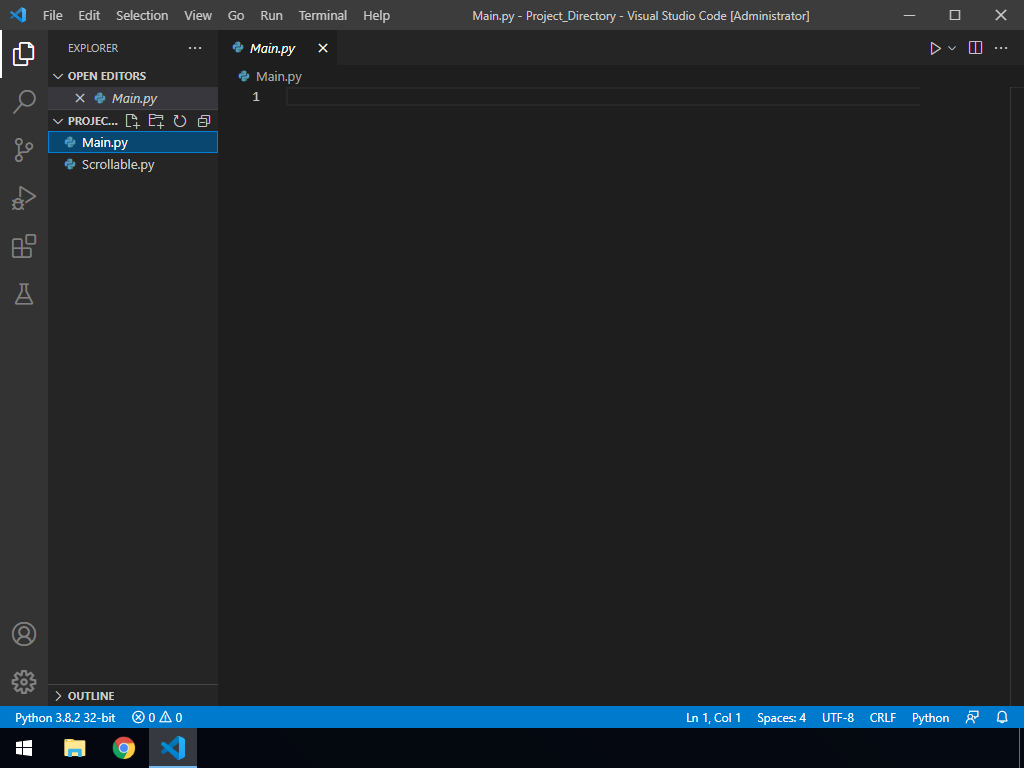Launch Google Chrome from the taskbar
Viewport: 1024px width, 768px height.
coord(123,748)
